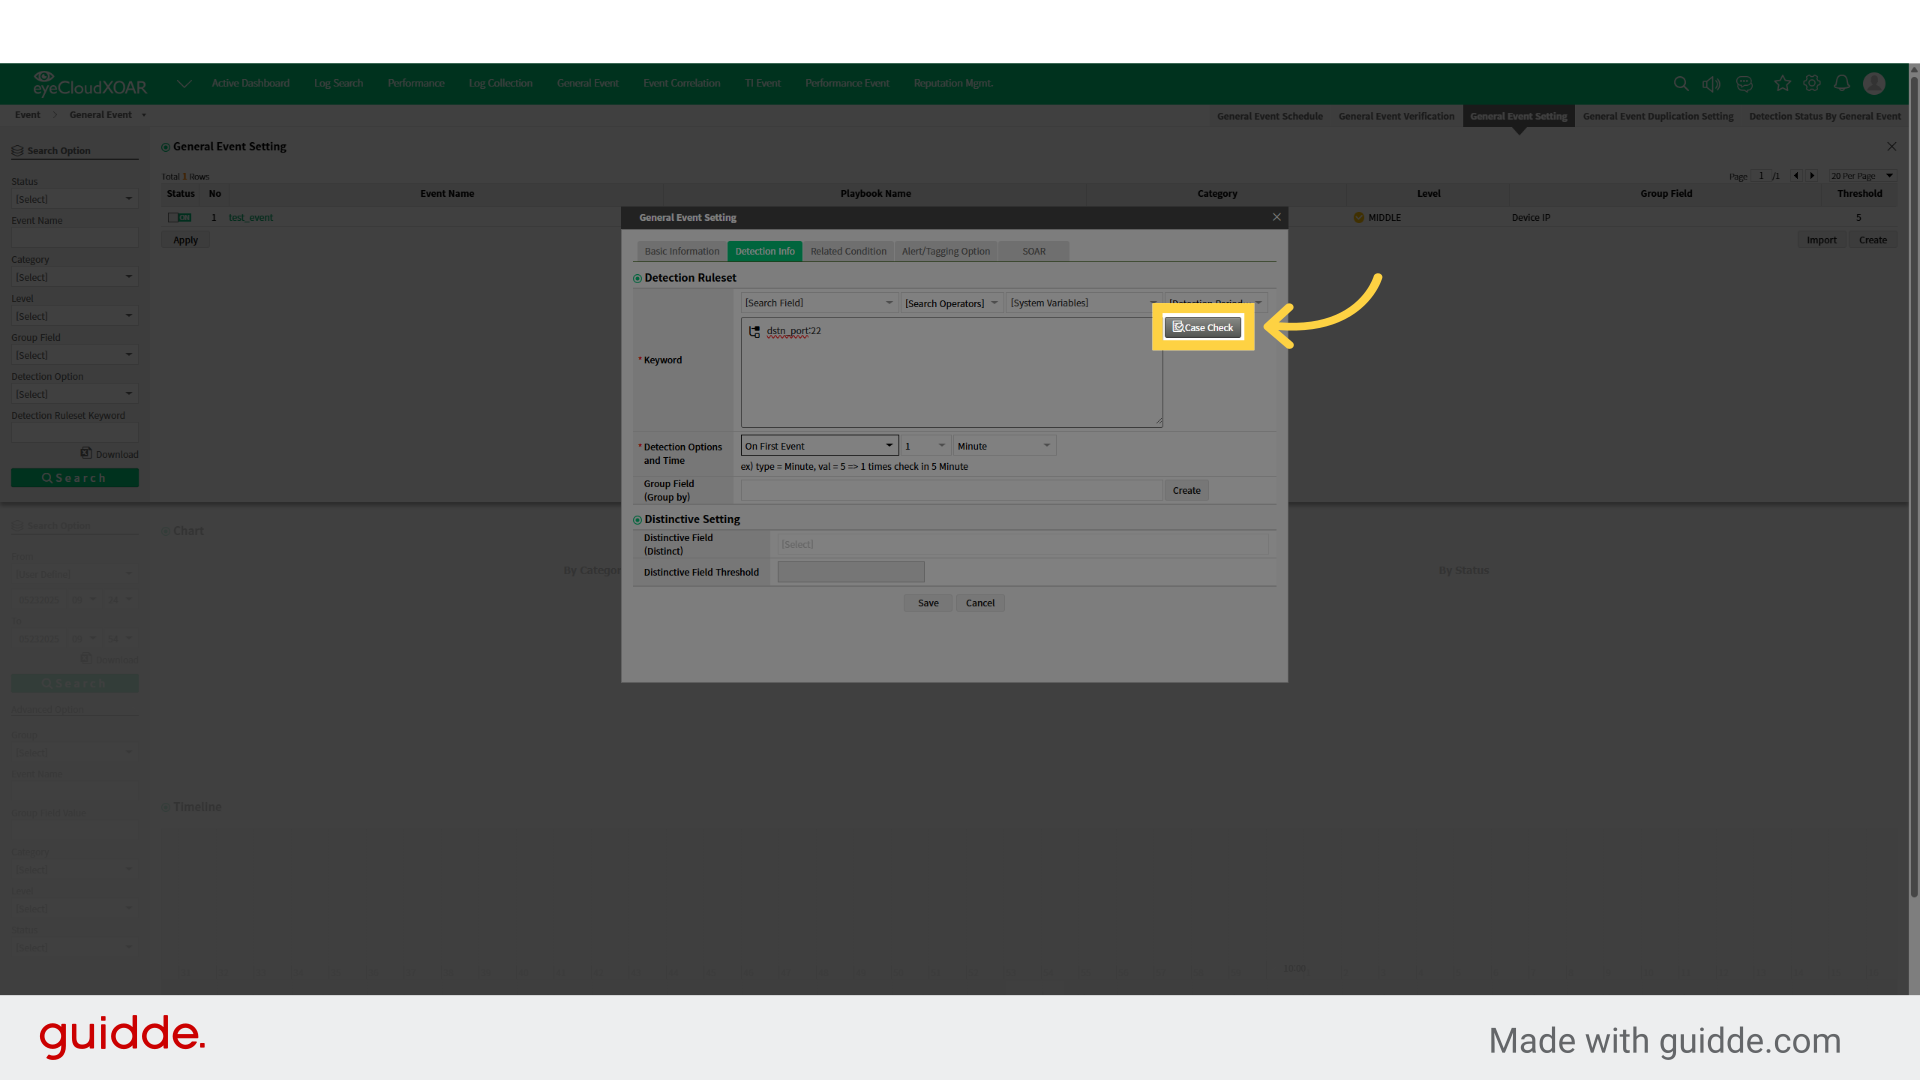Click the tree icon beside dstn_port:22 keyword
The image size is (1920, 1080).
754,331
